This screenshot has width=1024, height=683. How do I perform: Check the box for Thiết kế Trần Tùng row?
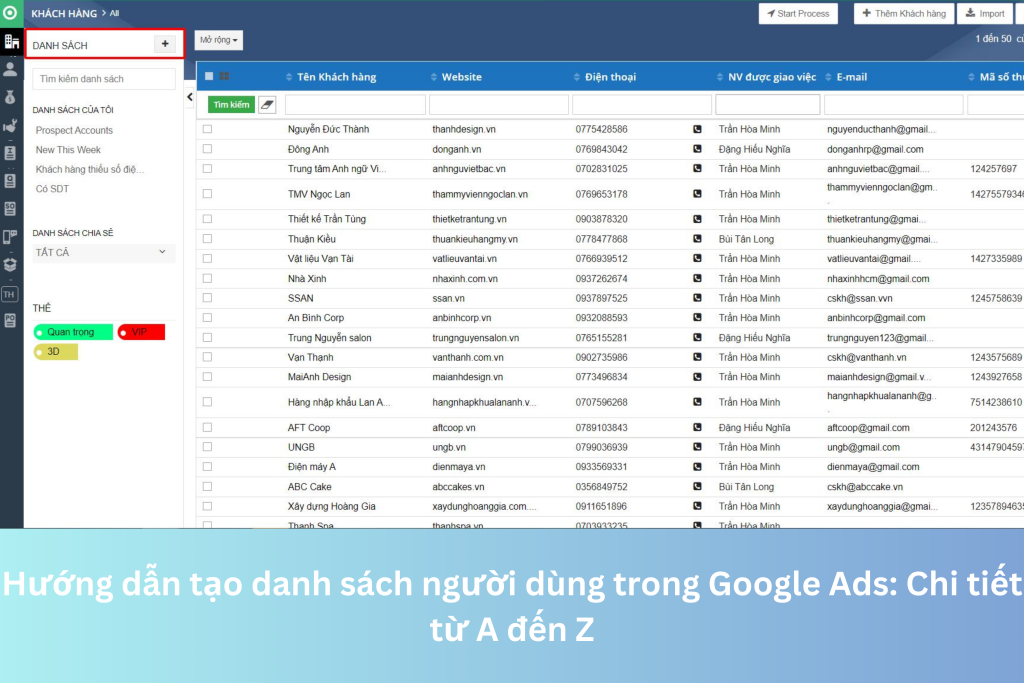pyautogui.click(x=208, y=219)
